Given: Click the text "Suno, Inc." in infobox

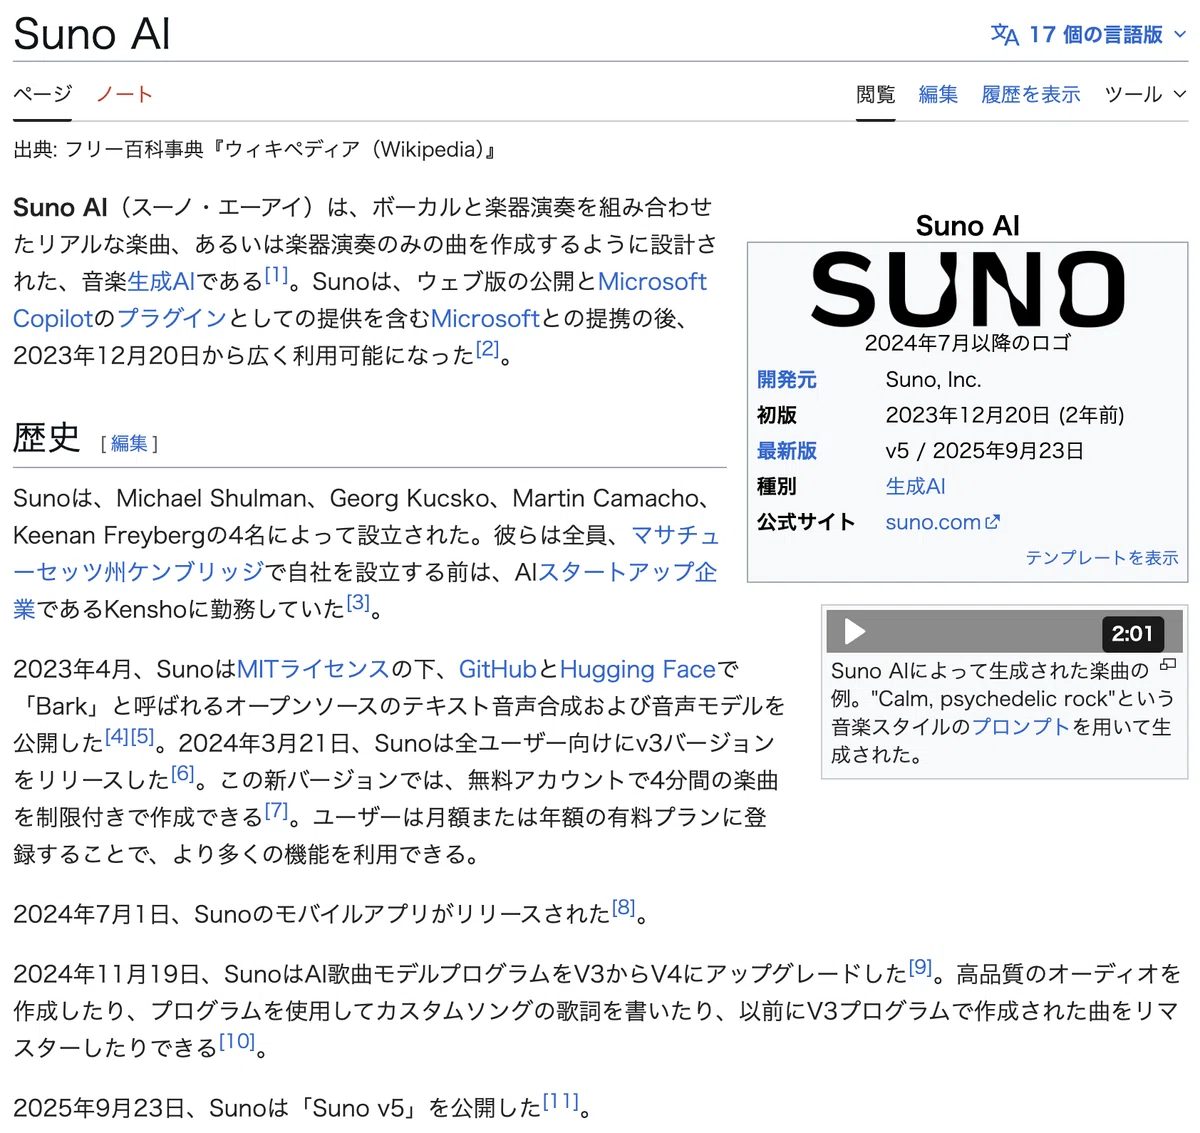Looking at the screenshot, I should tap(934, 380).
